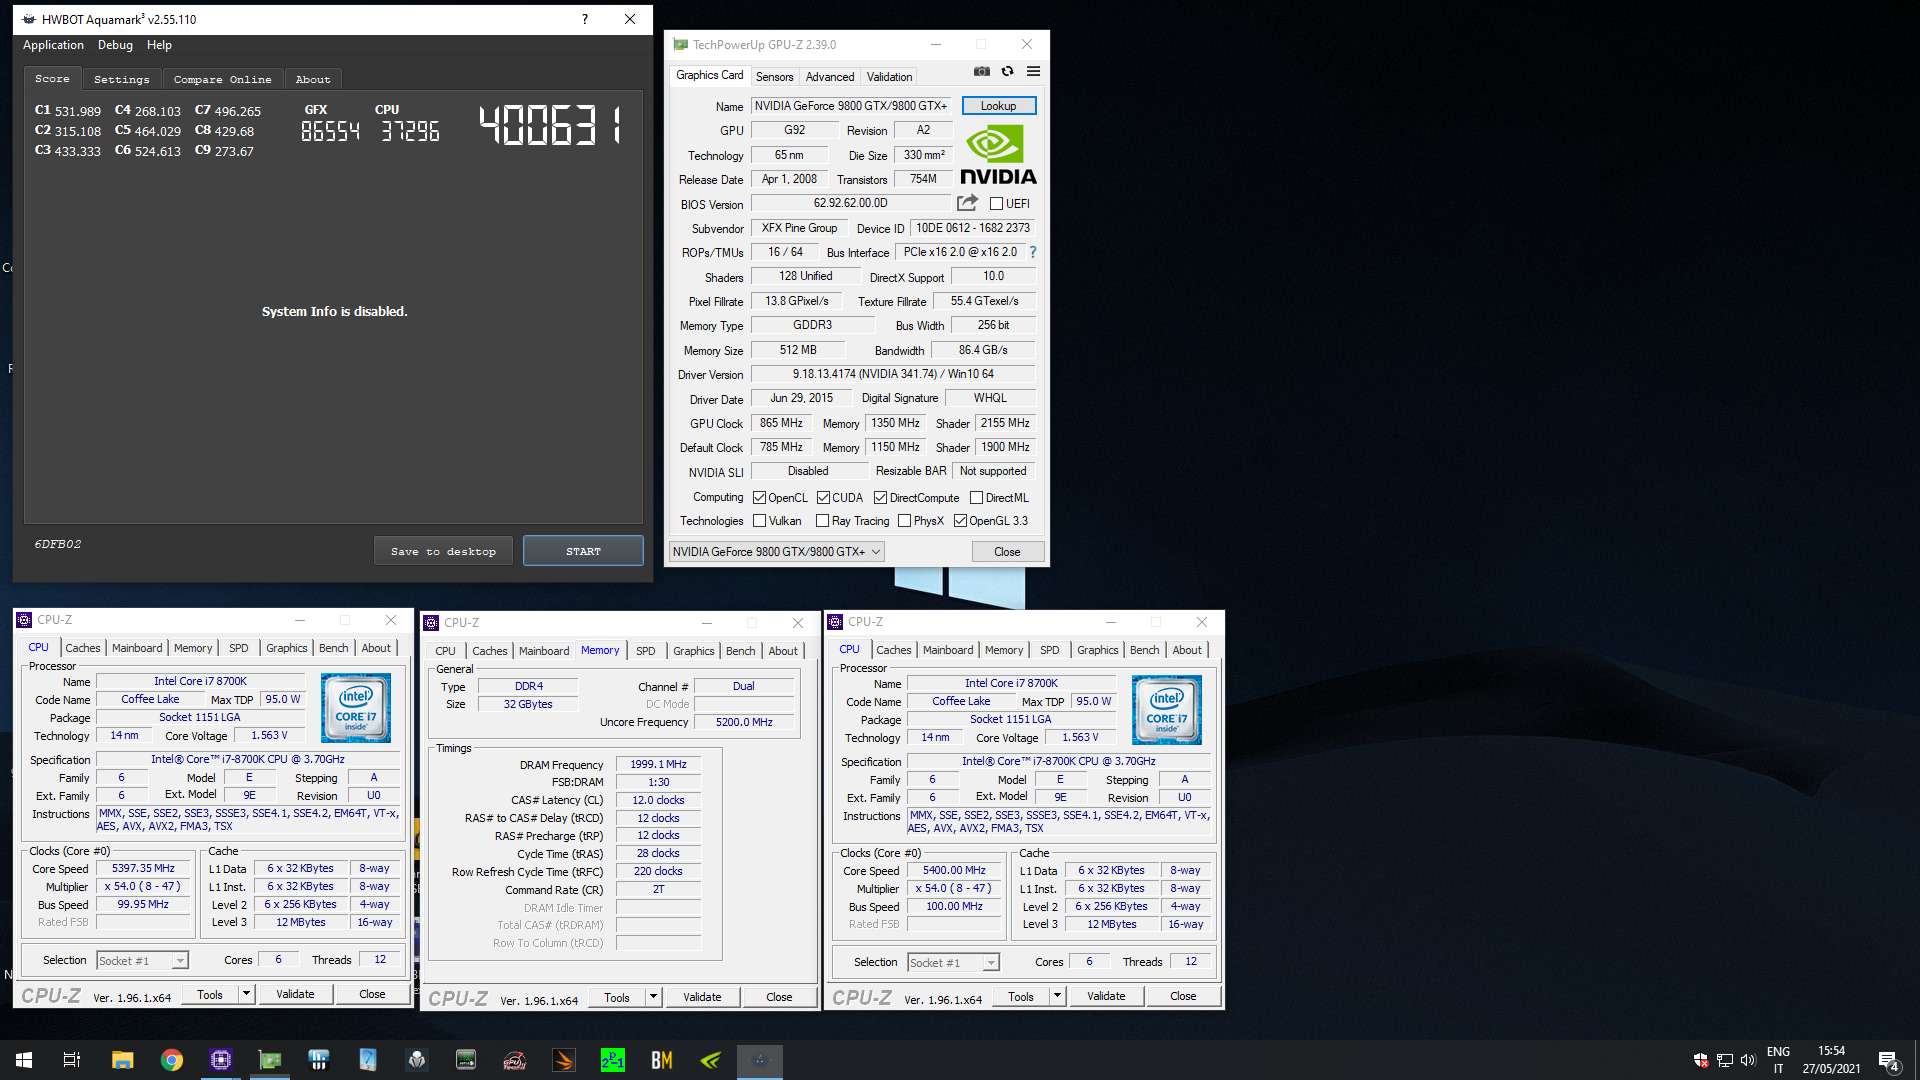Open the GPU-Z hamburger menu
Image resolution: width=1920 pixels, height=1080 pixels.
point(1033,72)
